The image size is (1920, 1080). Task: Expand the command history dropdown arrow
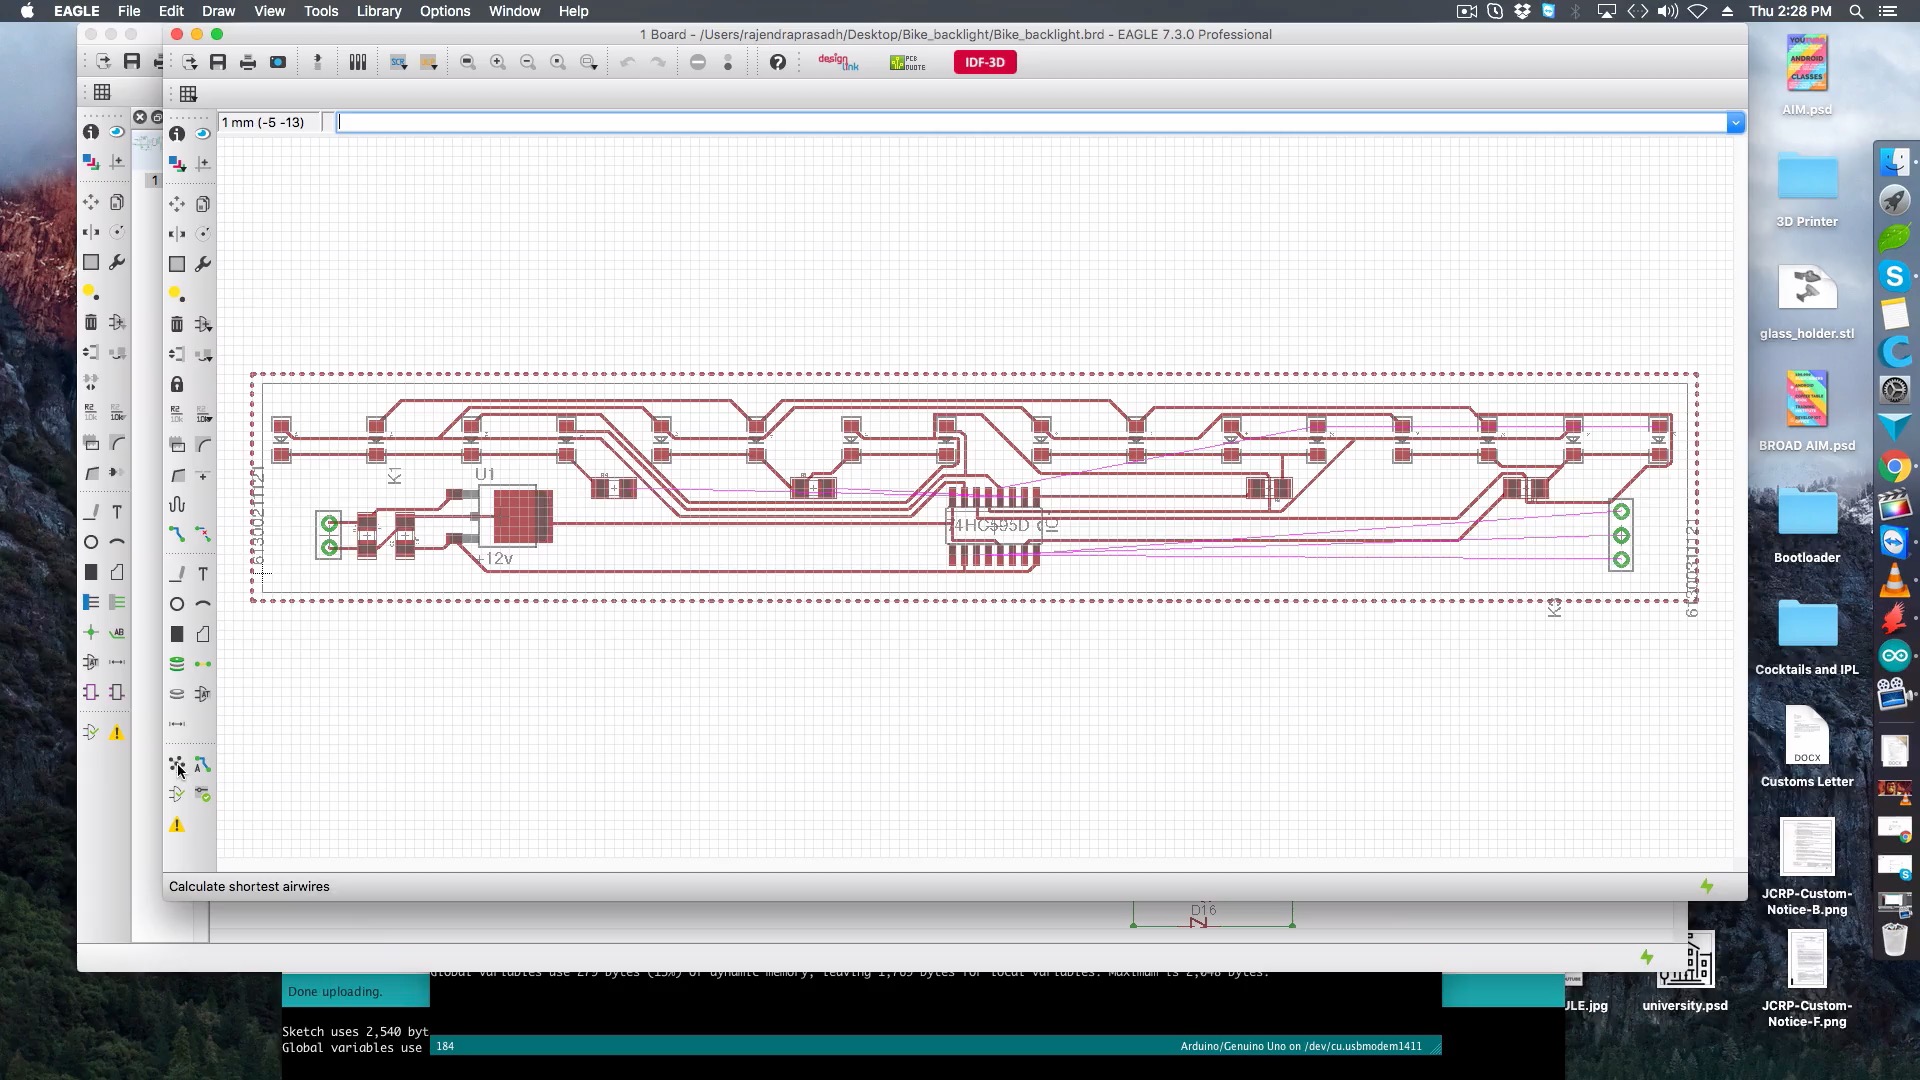point(1735,122)
